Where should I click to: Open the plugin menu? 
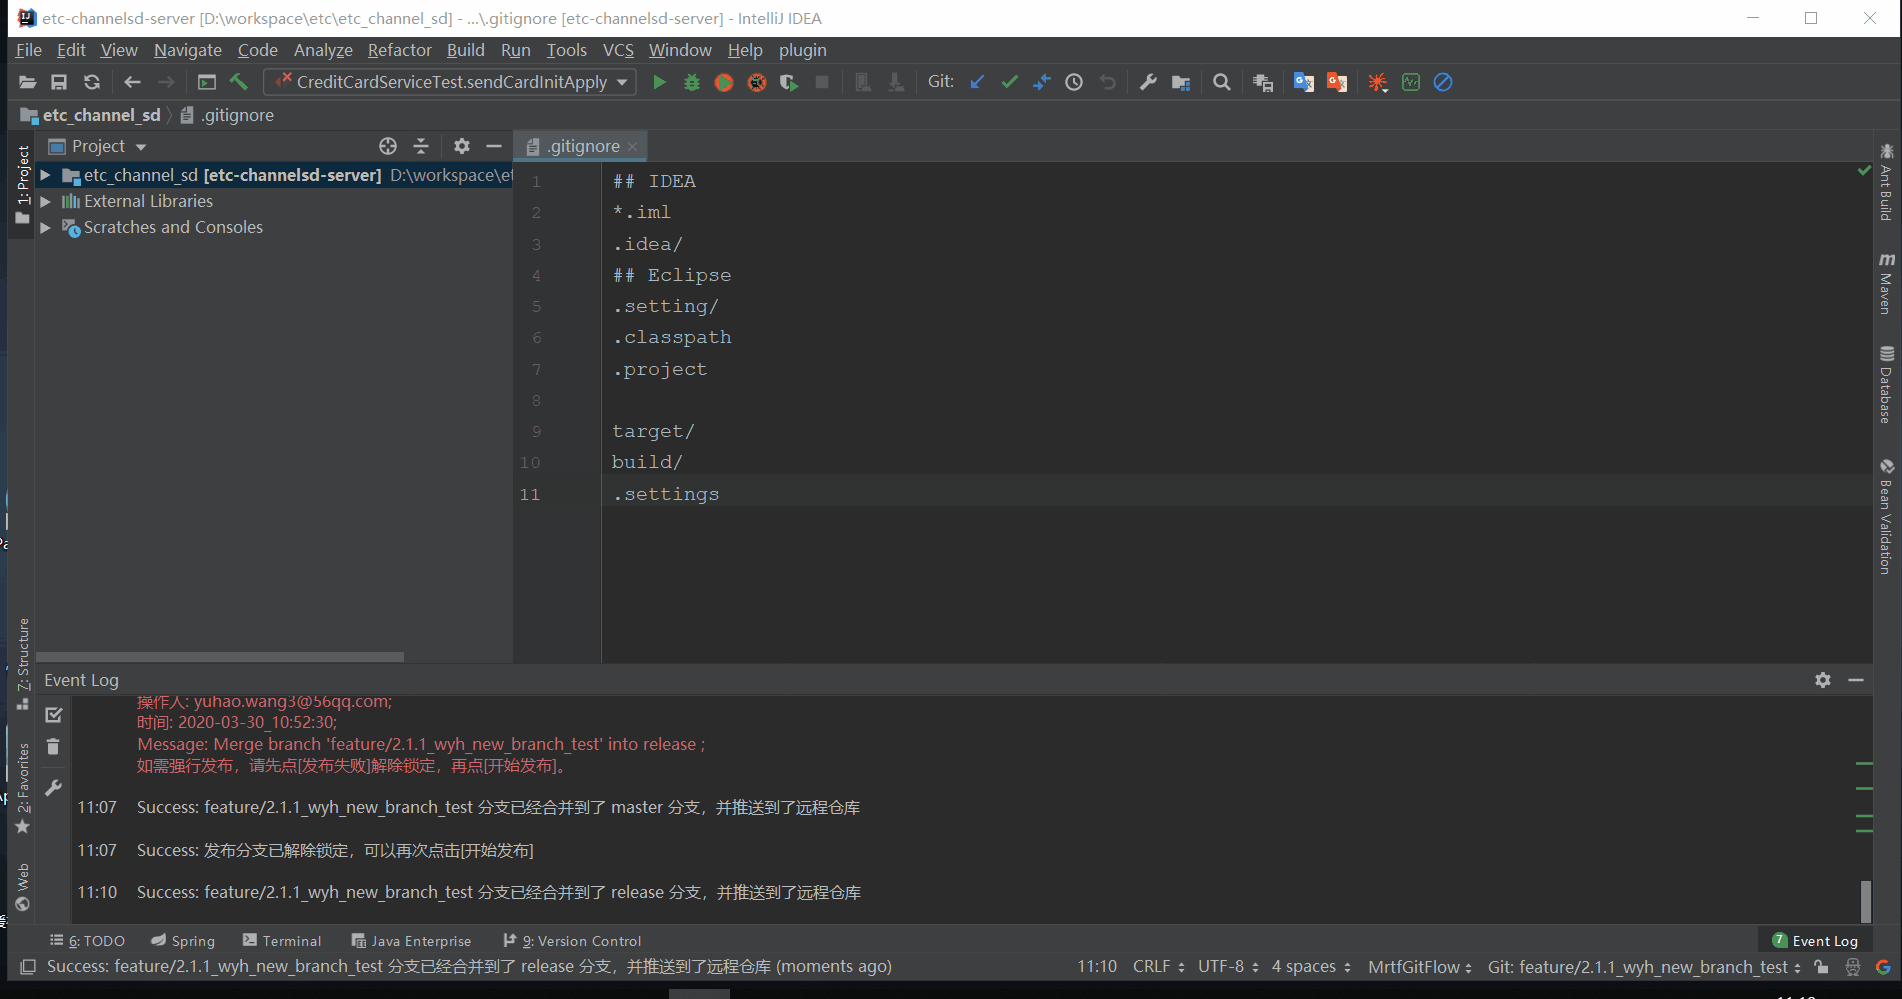(x=803, y=50)
